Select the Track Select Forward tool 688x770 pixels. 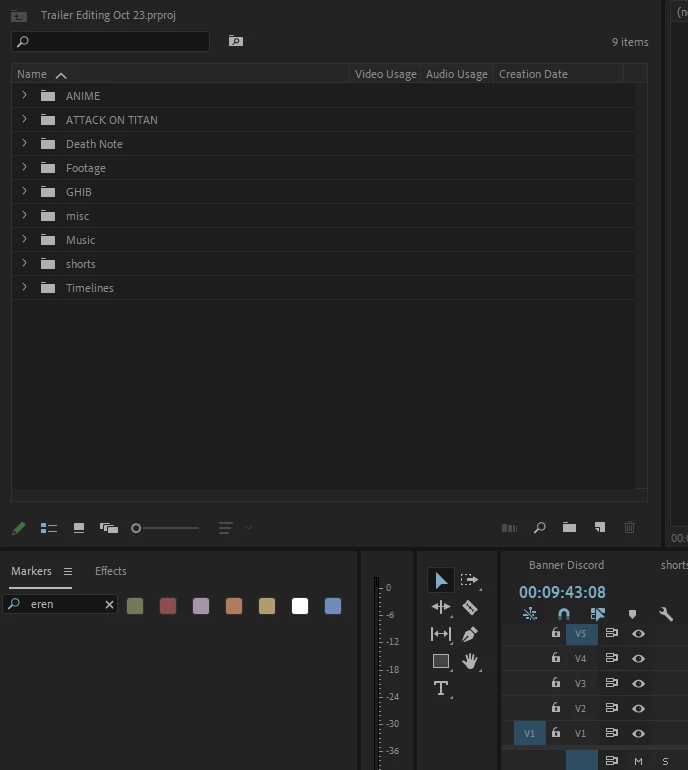tap(469, 580)
